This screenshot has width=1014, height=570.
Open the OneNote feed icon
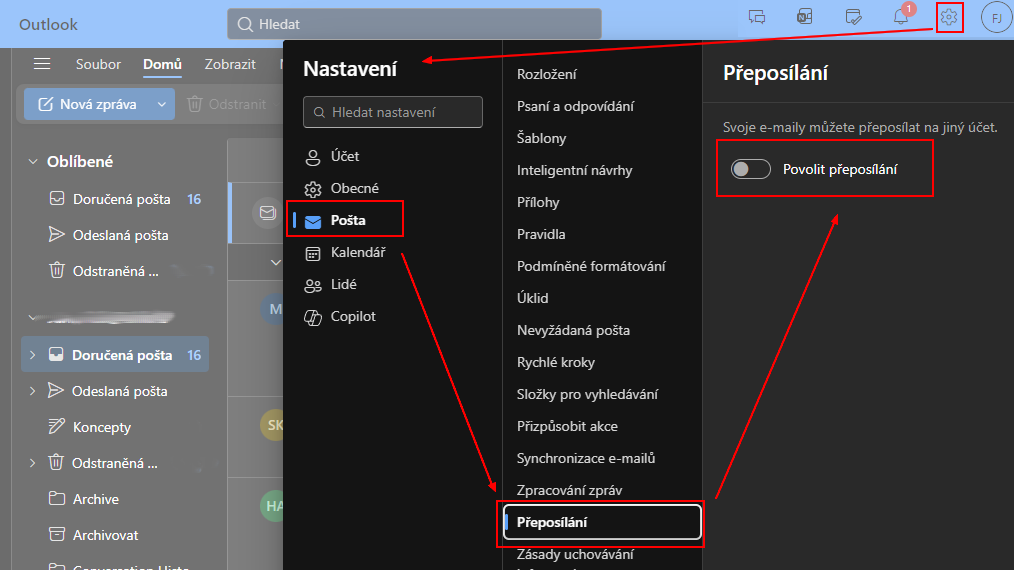pos(804,17)
